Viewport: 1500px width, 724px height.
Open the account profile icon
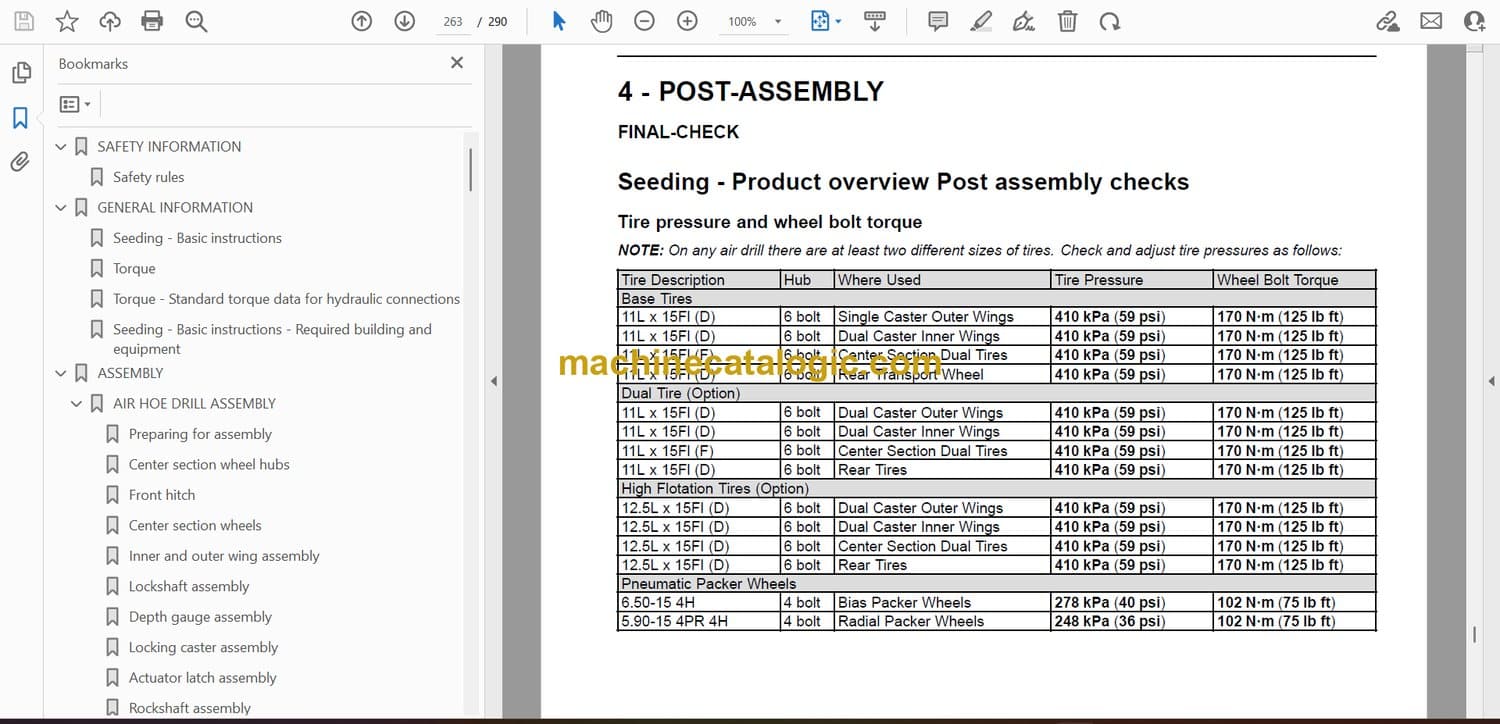(x=1475, y=21)
